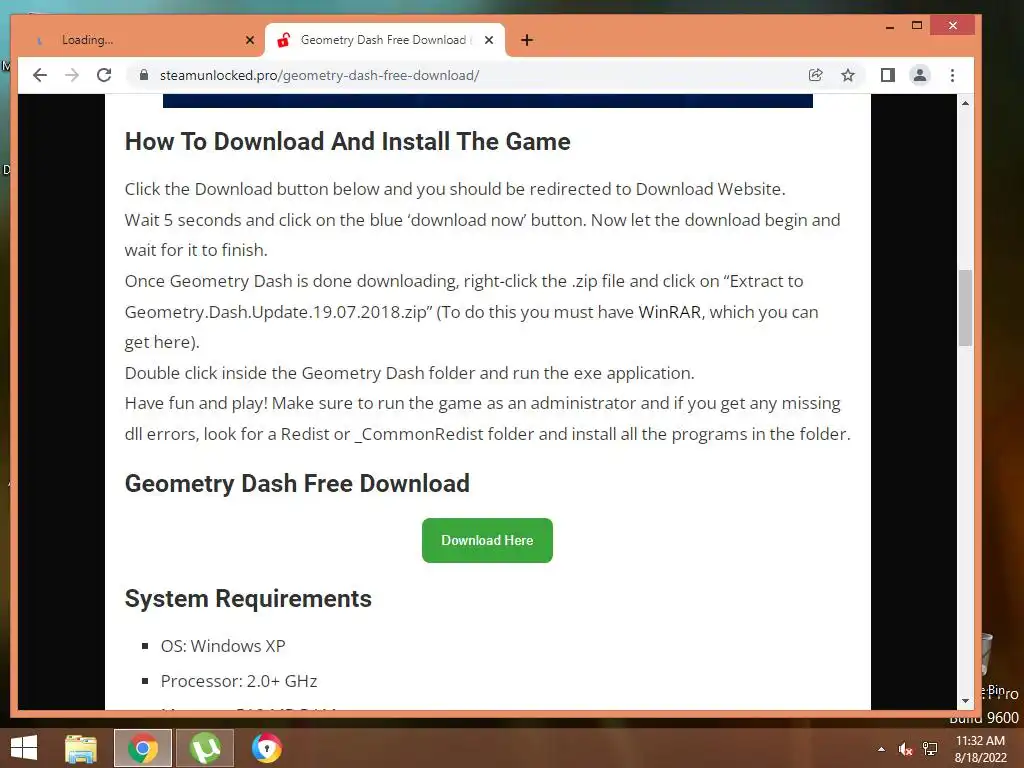Open uTorrent from the taskbar
Image resolution: width=1024 pixels, height=768 pixels.
point(205,748)
